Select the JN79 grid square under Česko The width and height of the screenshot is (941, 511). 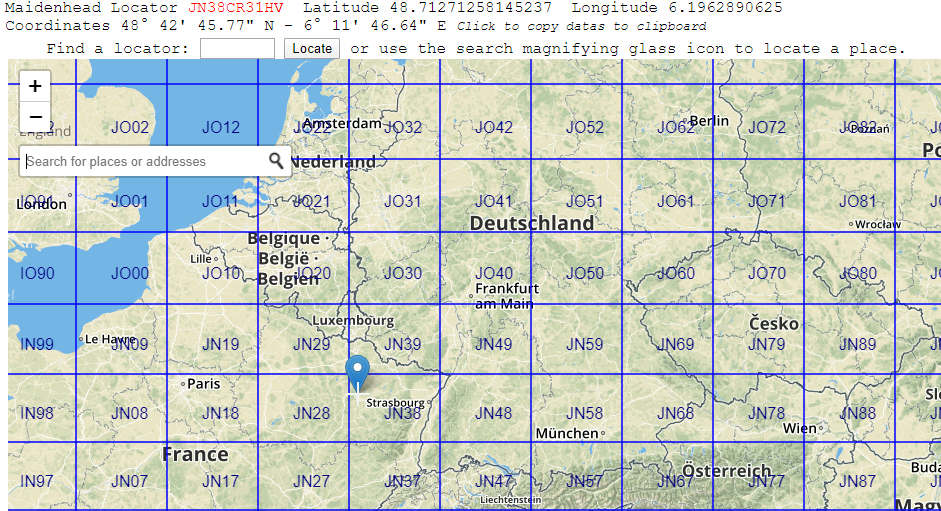[767, 345]
